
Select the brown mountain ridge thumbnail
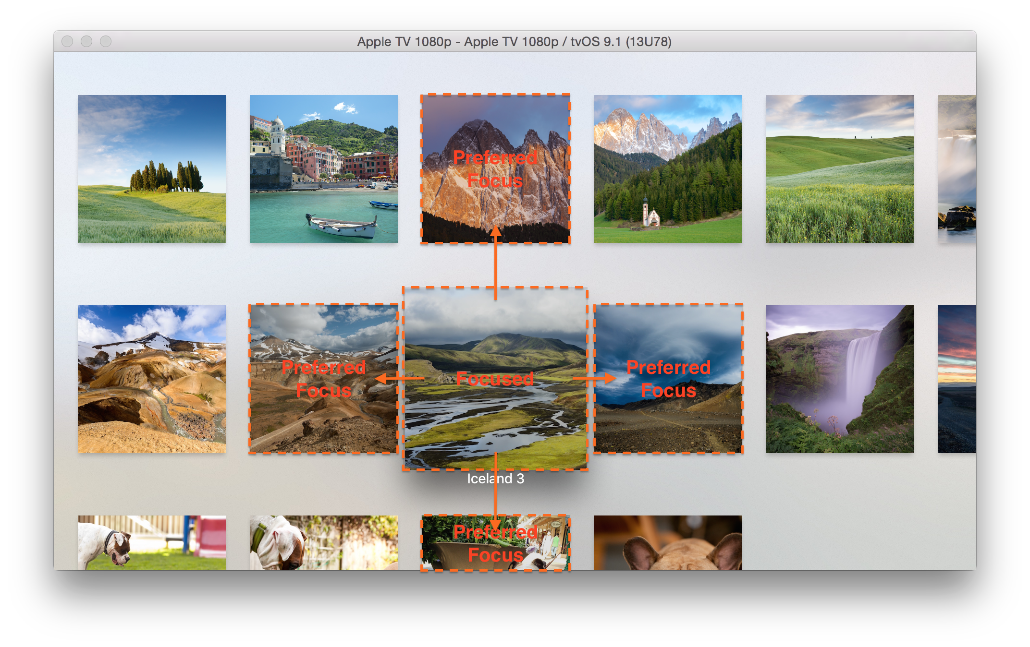pyautogui.click(x=324, y=379)
